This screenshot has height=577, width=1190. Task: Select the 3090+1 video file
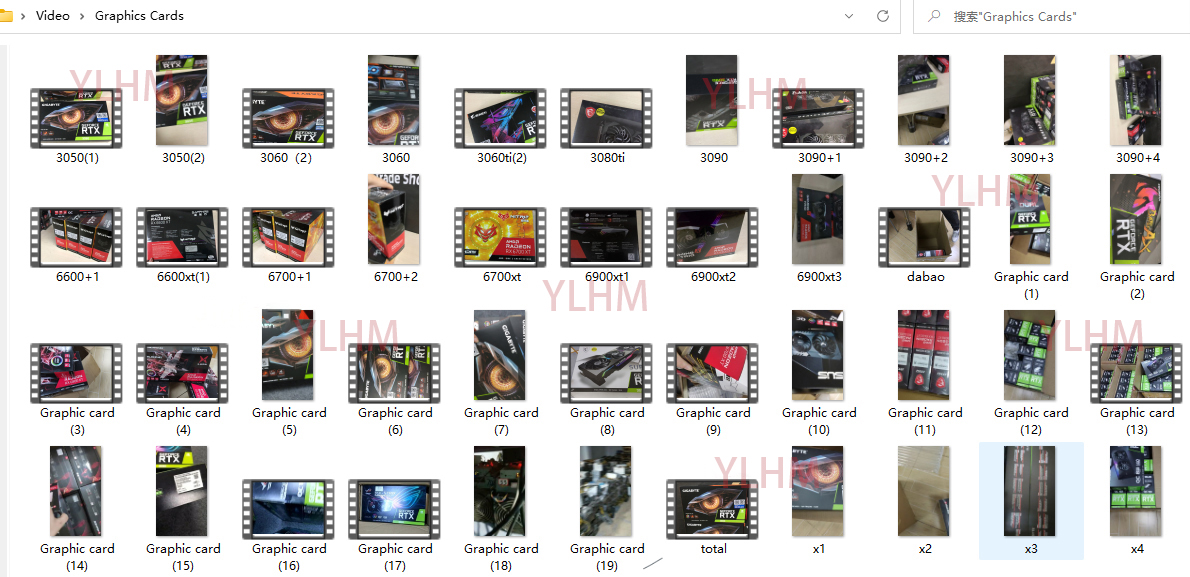[x=818, y=118]
